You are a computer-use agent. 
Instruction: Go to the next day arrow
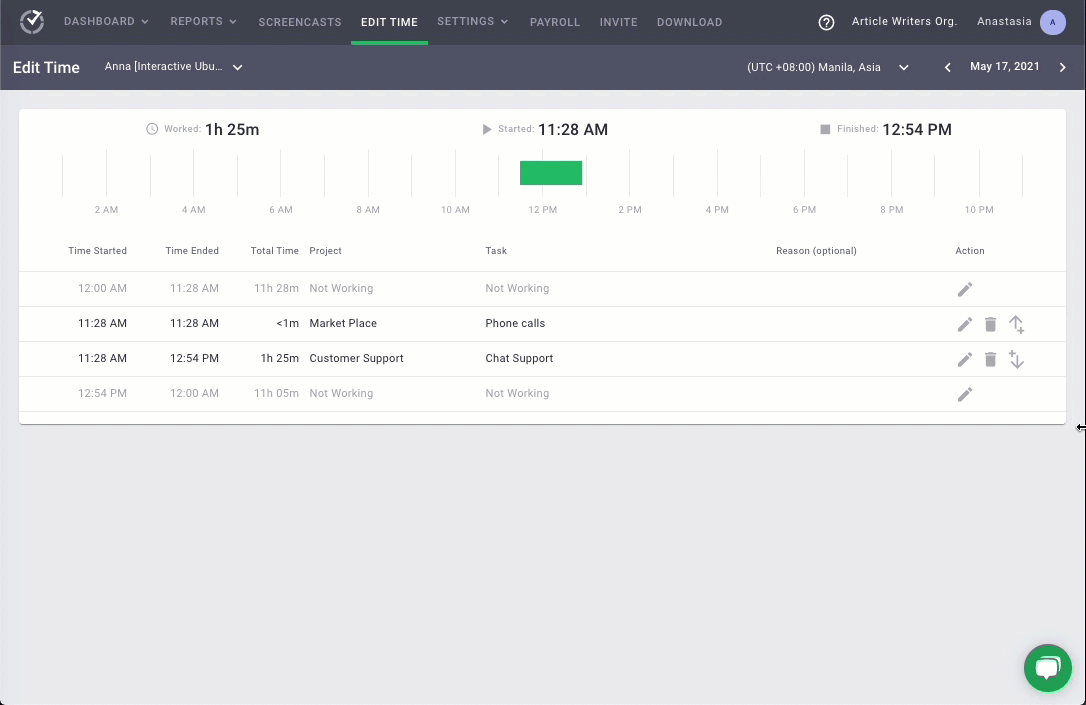tap(1062, 67)
